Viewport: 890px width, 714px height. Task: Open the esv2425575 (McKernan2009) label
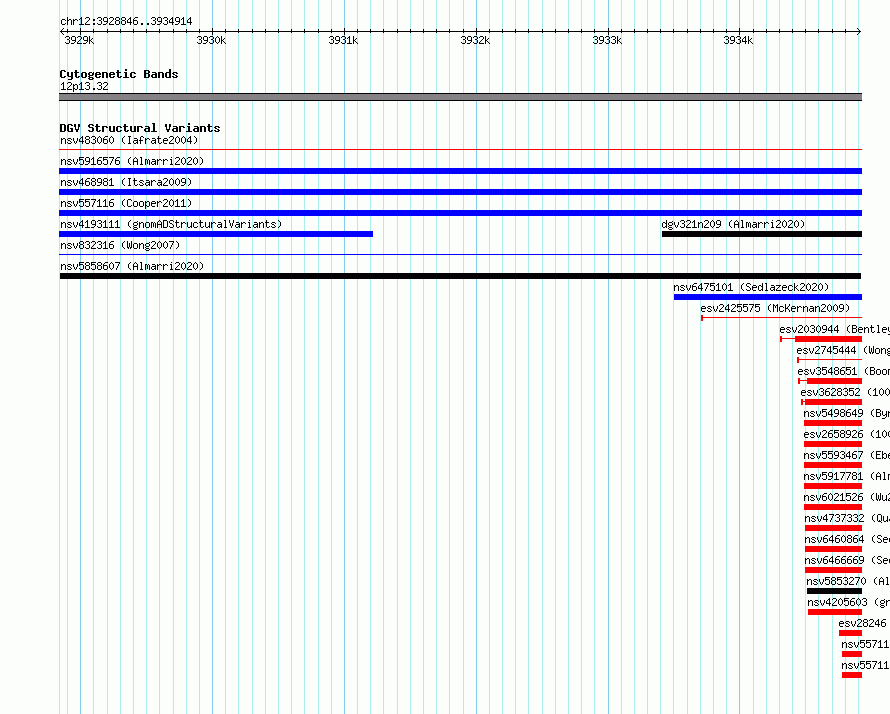point(775,308)
